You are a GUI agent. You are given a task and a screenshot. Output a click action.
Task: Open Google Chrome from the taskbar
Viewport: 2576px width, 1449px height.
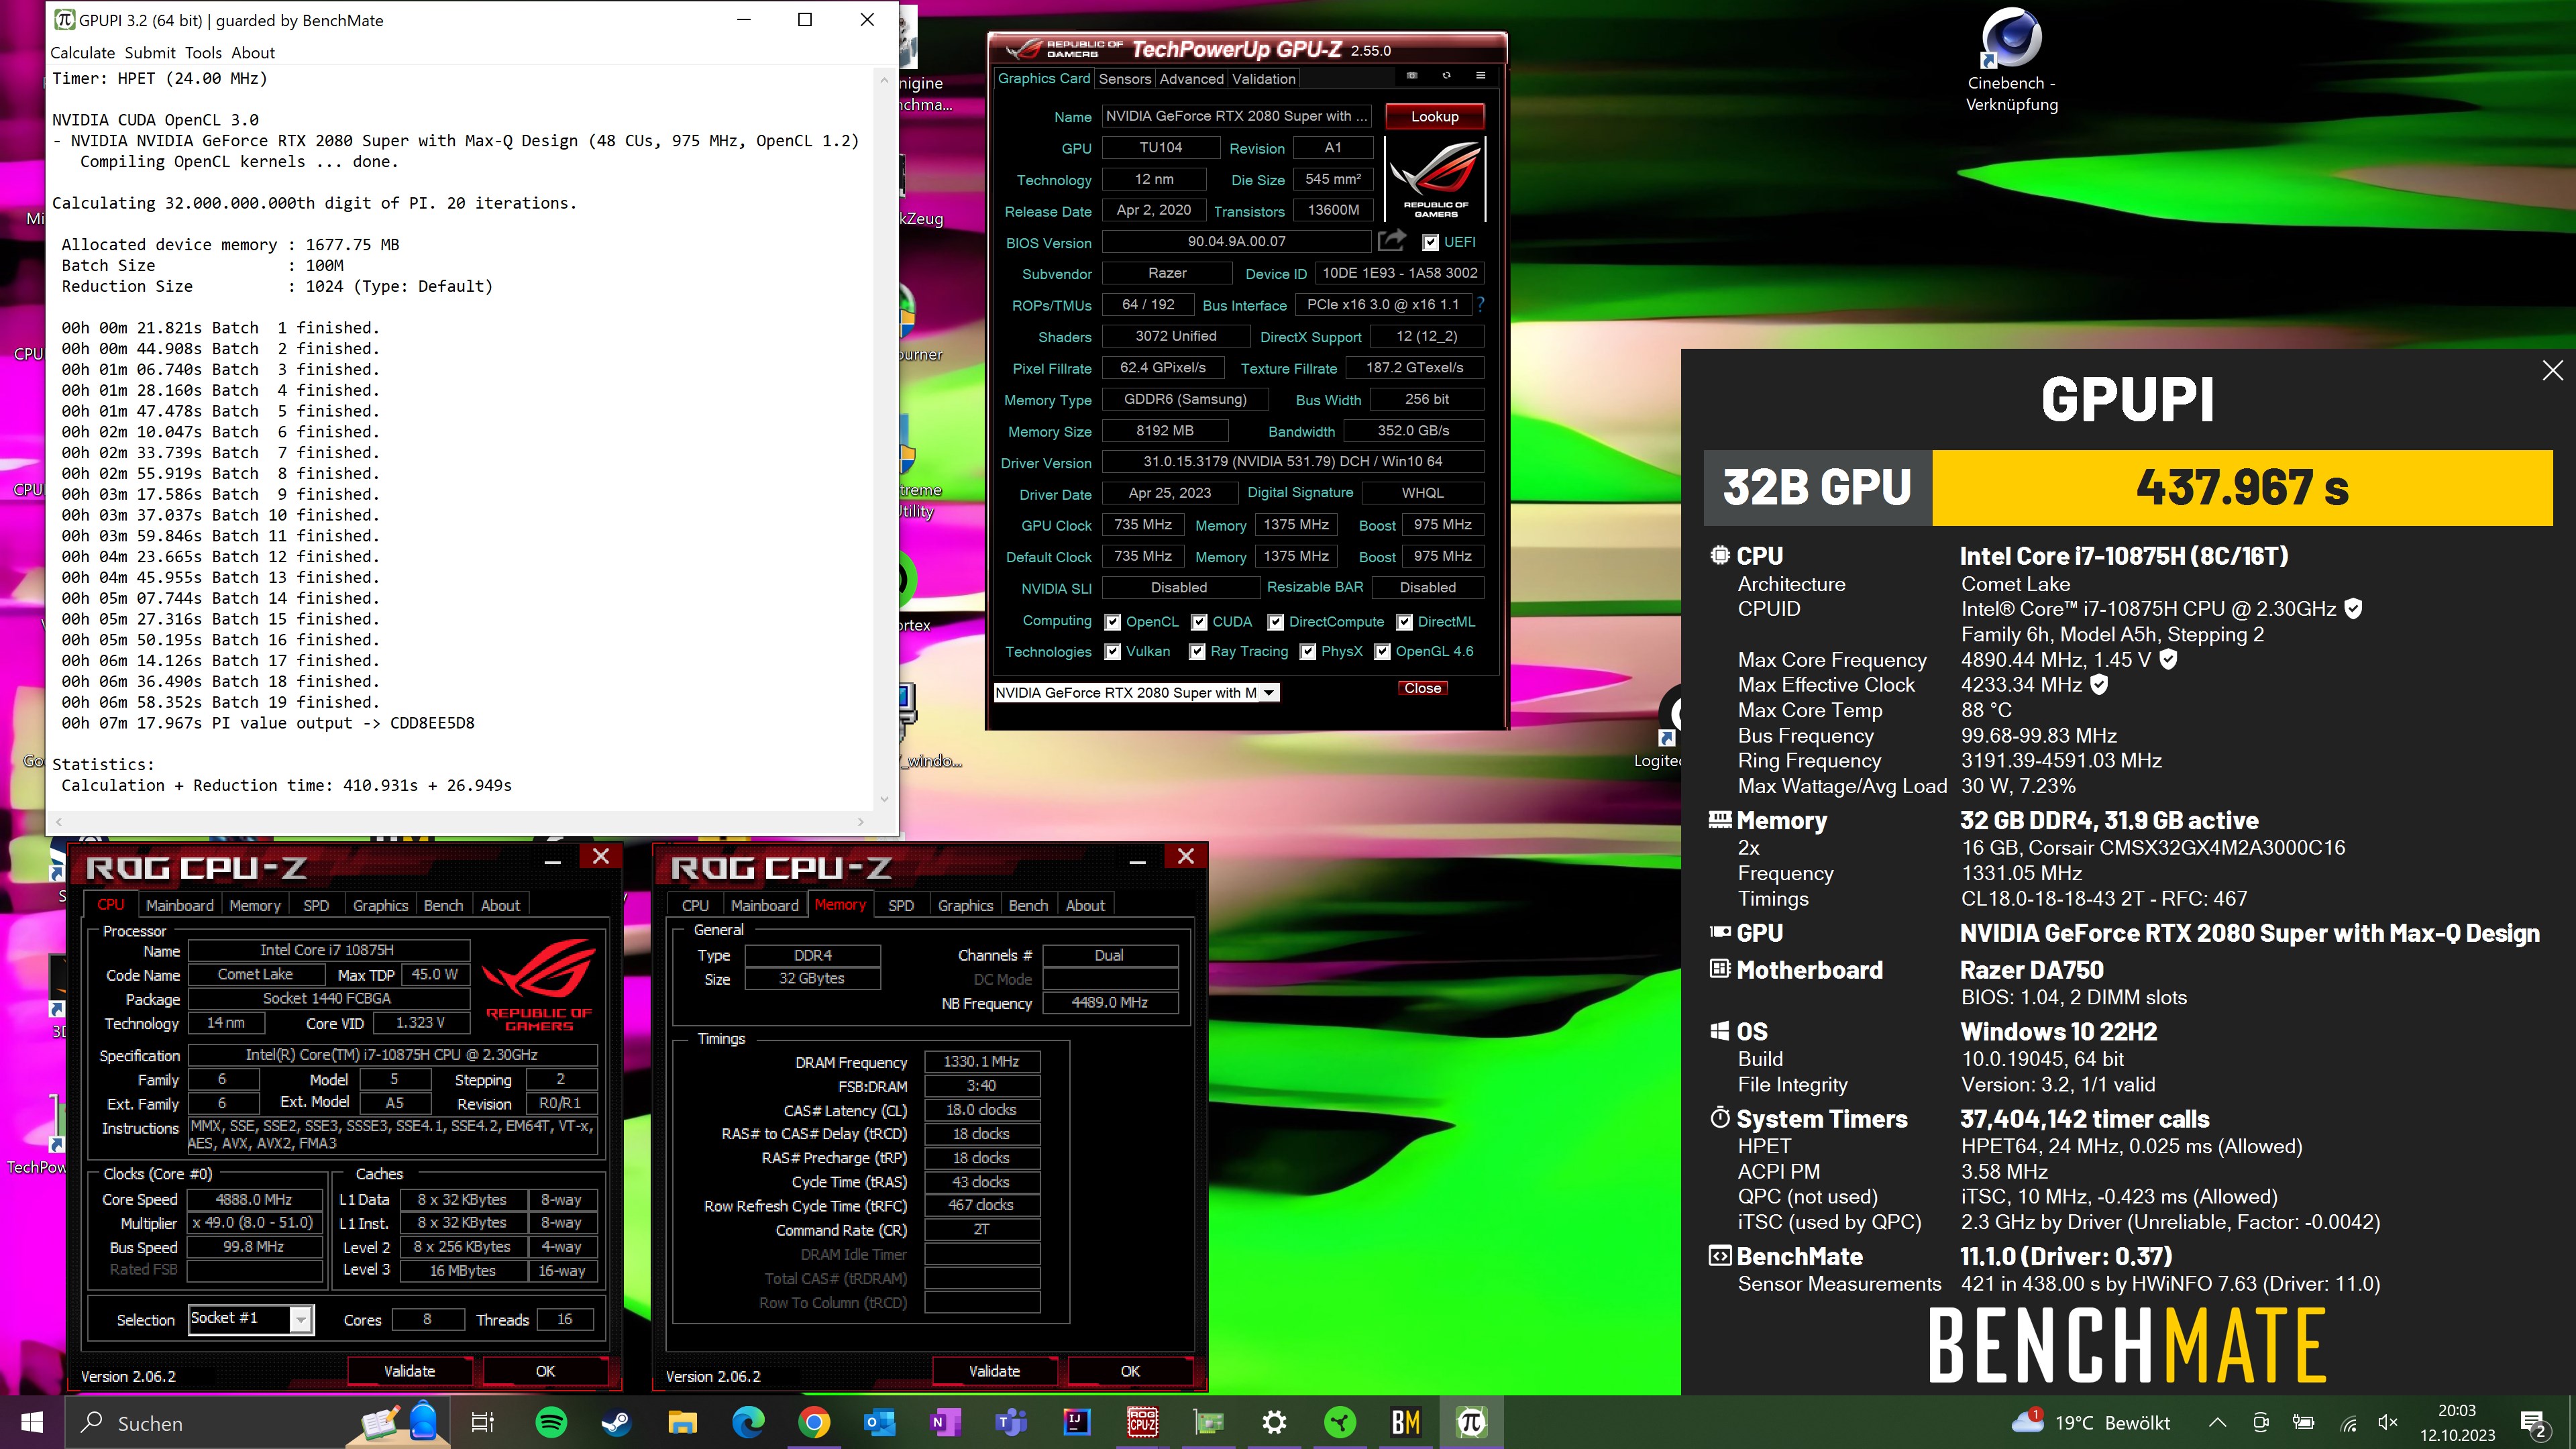(x=814, y=1422)
